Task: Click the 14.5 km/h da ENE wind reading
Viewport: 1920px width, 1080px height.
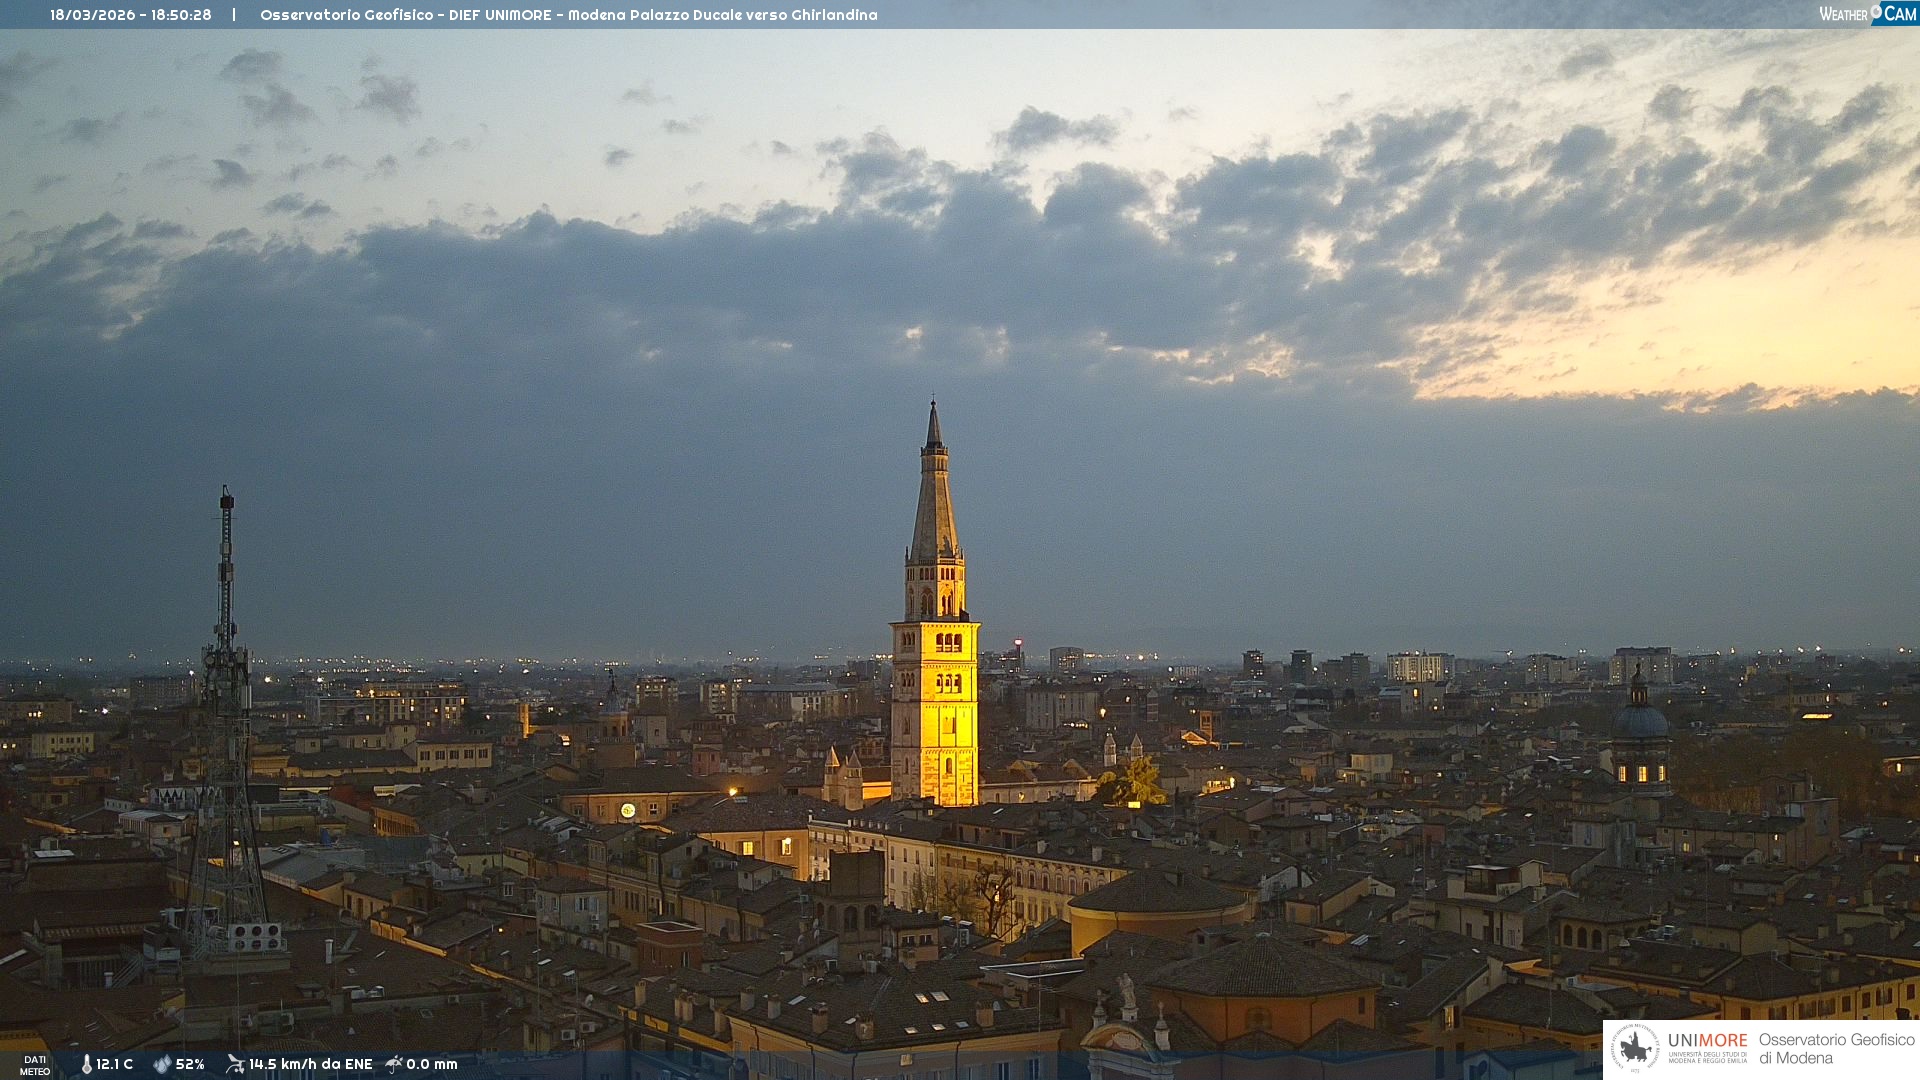Action: coord(310,1064)
